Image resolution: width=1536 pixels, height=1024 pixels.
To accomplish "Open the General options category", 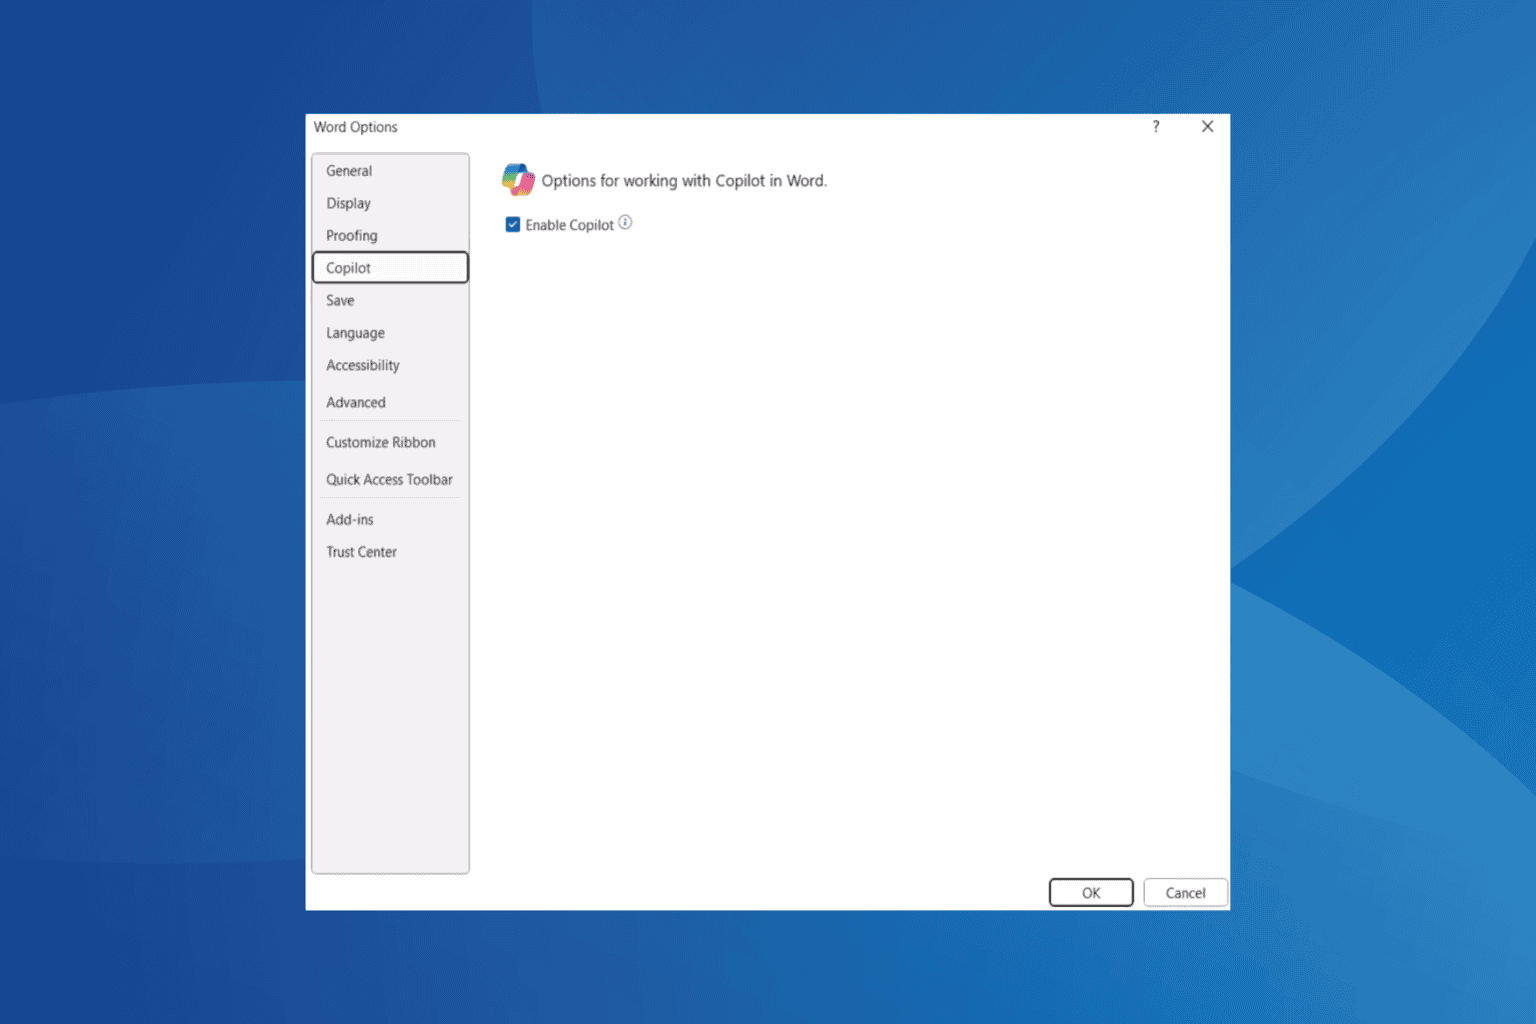I will click(390, 171).
